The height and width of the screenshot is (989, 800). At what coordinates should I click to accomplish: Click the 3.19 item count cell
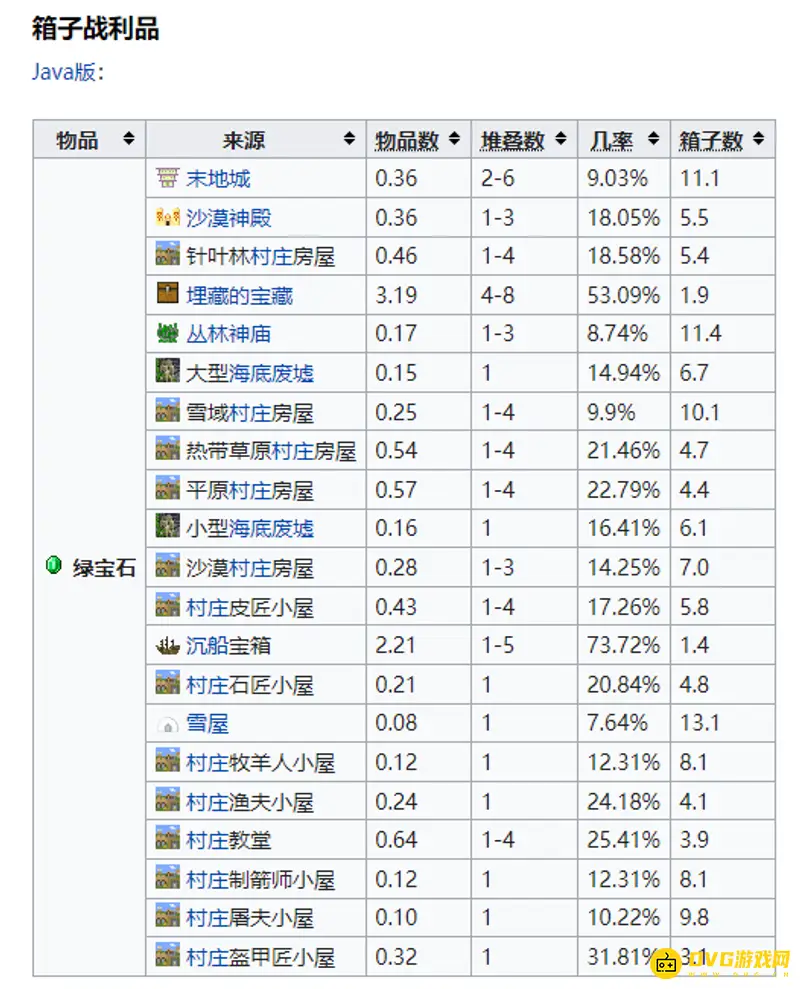point(419,295)
